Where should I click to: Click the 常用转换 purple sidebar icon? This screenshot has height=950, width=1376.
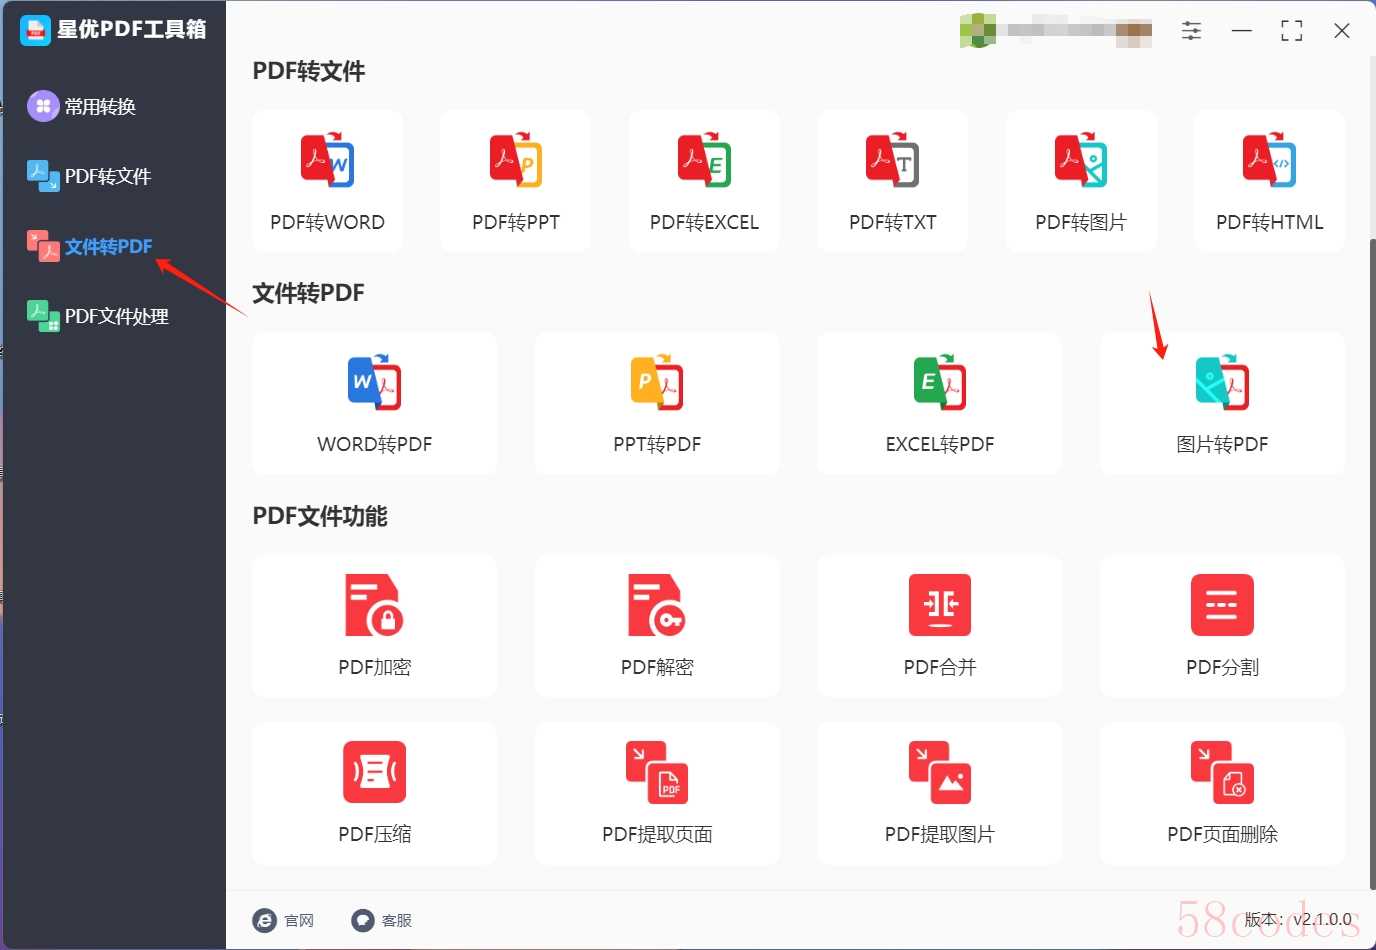43,106
